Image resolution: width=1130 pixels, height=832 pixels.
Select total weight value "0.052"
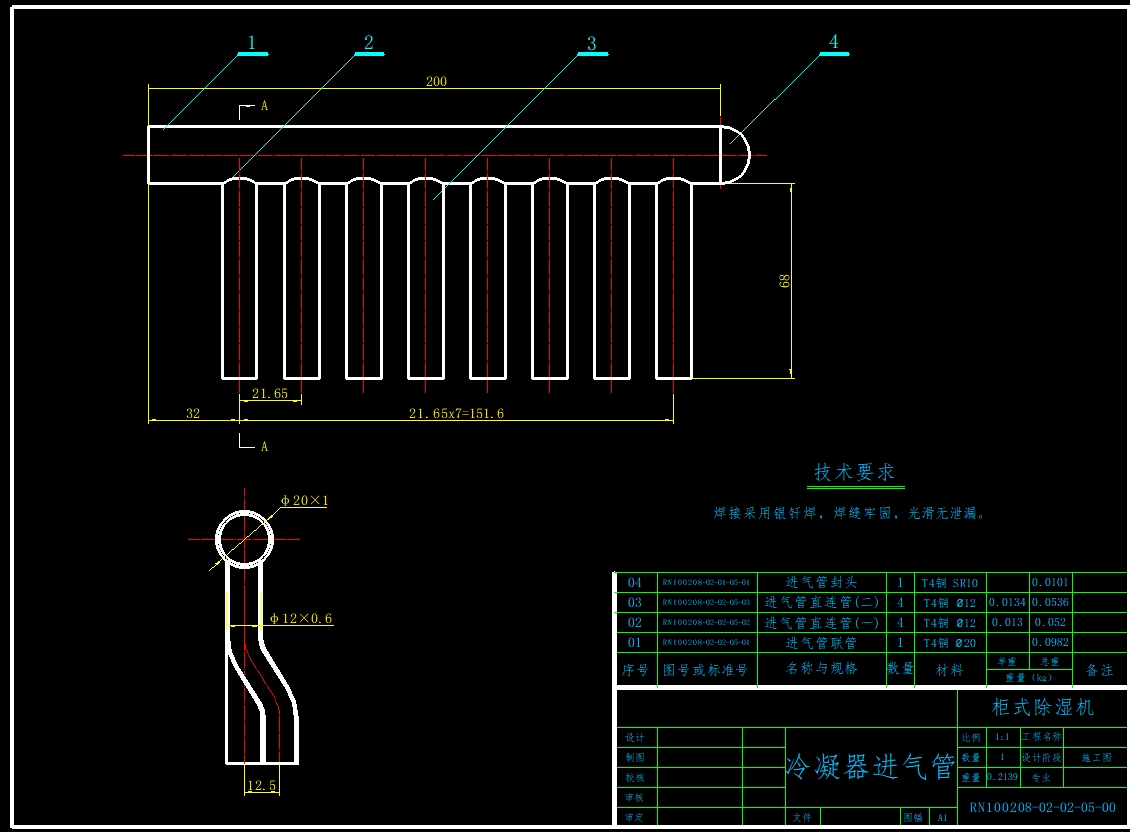pyautogui.click(x=1050, y=622)
